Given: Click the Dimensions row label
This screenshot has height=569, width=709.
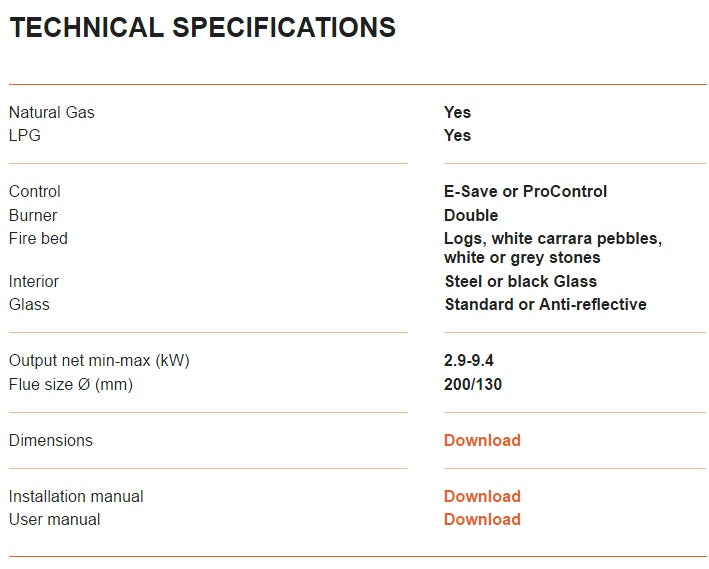Looking at the screenshot, I should click(x=51, y=440).
